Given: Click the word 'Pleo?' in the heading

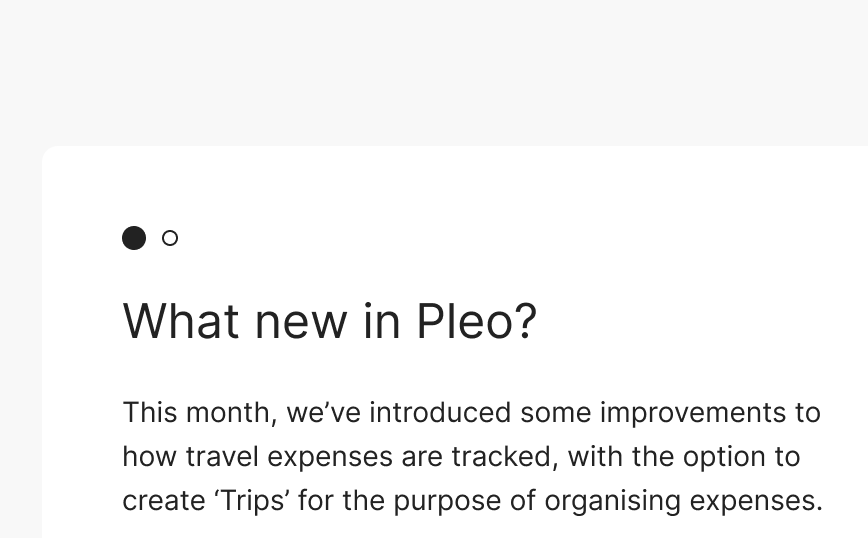Looking at the screenshot, I should [476, 322].
